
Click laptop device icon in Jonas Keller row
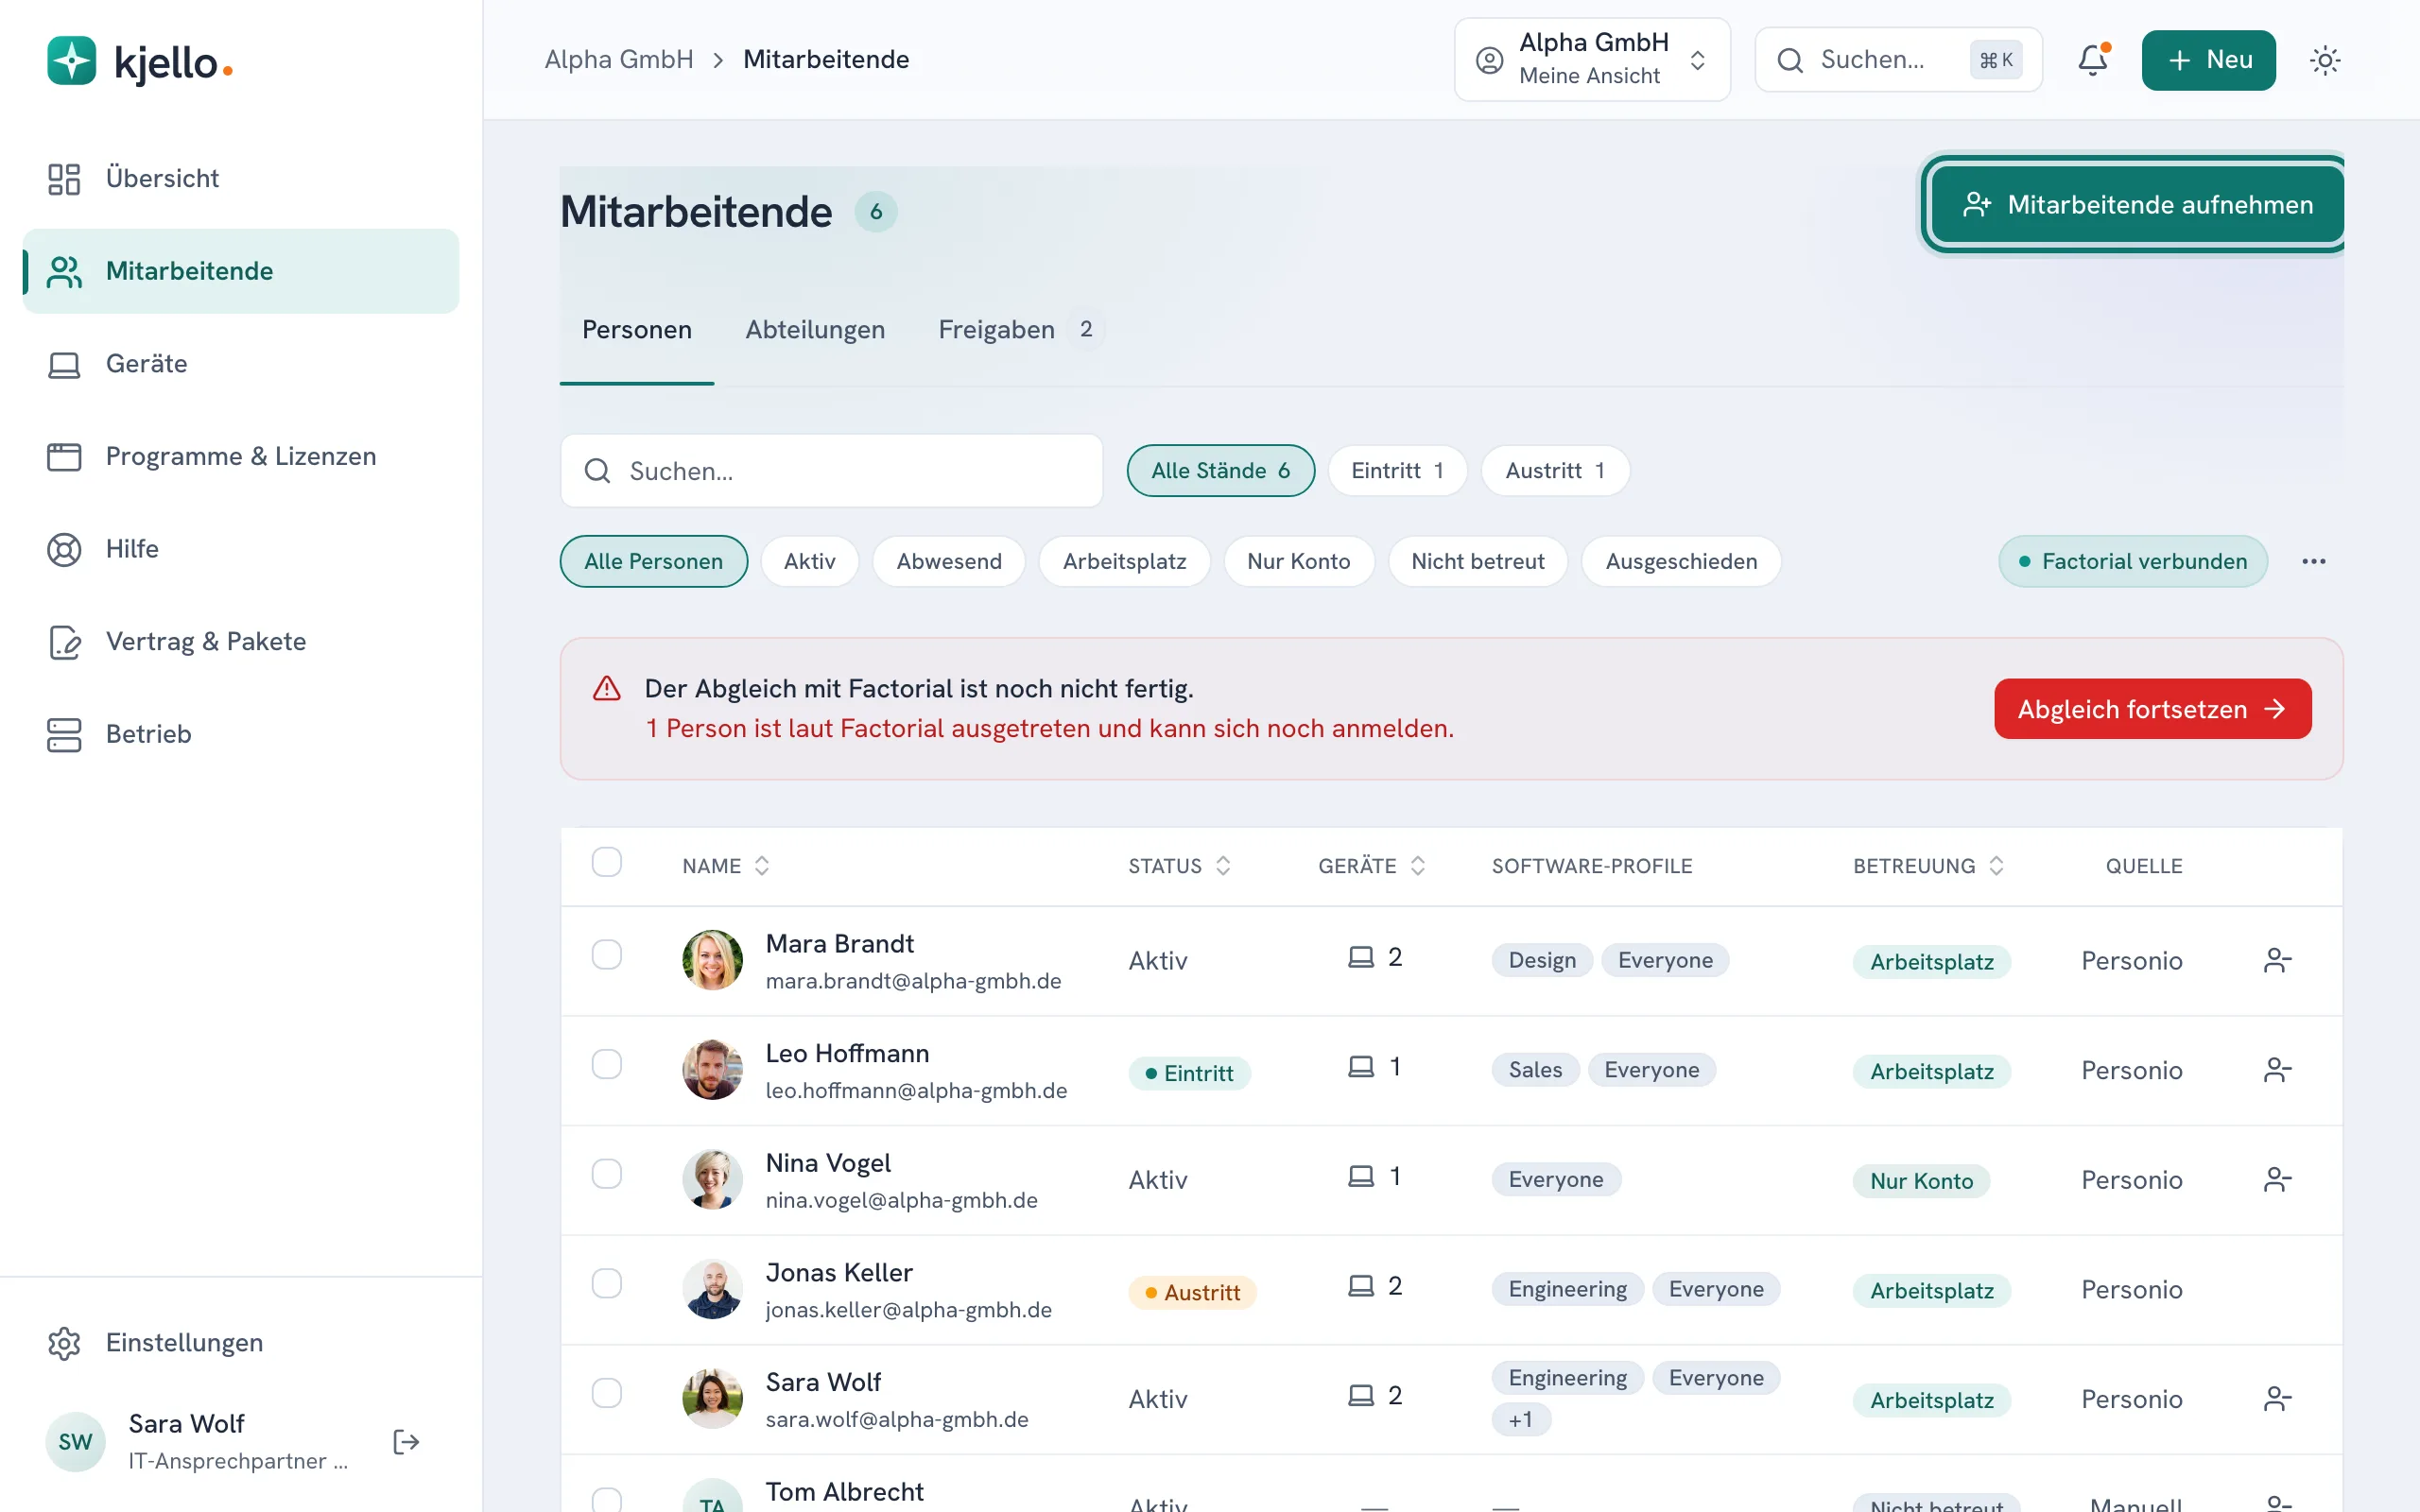pos(1360,1285)
